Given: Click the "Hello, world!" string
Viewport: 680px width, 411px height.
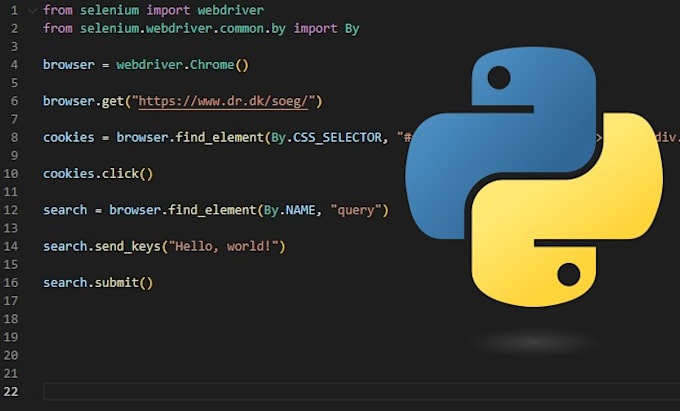Looking at the screenshot, I should click(223, 247).
